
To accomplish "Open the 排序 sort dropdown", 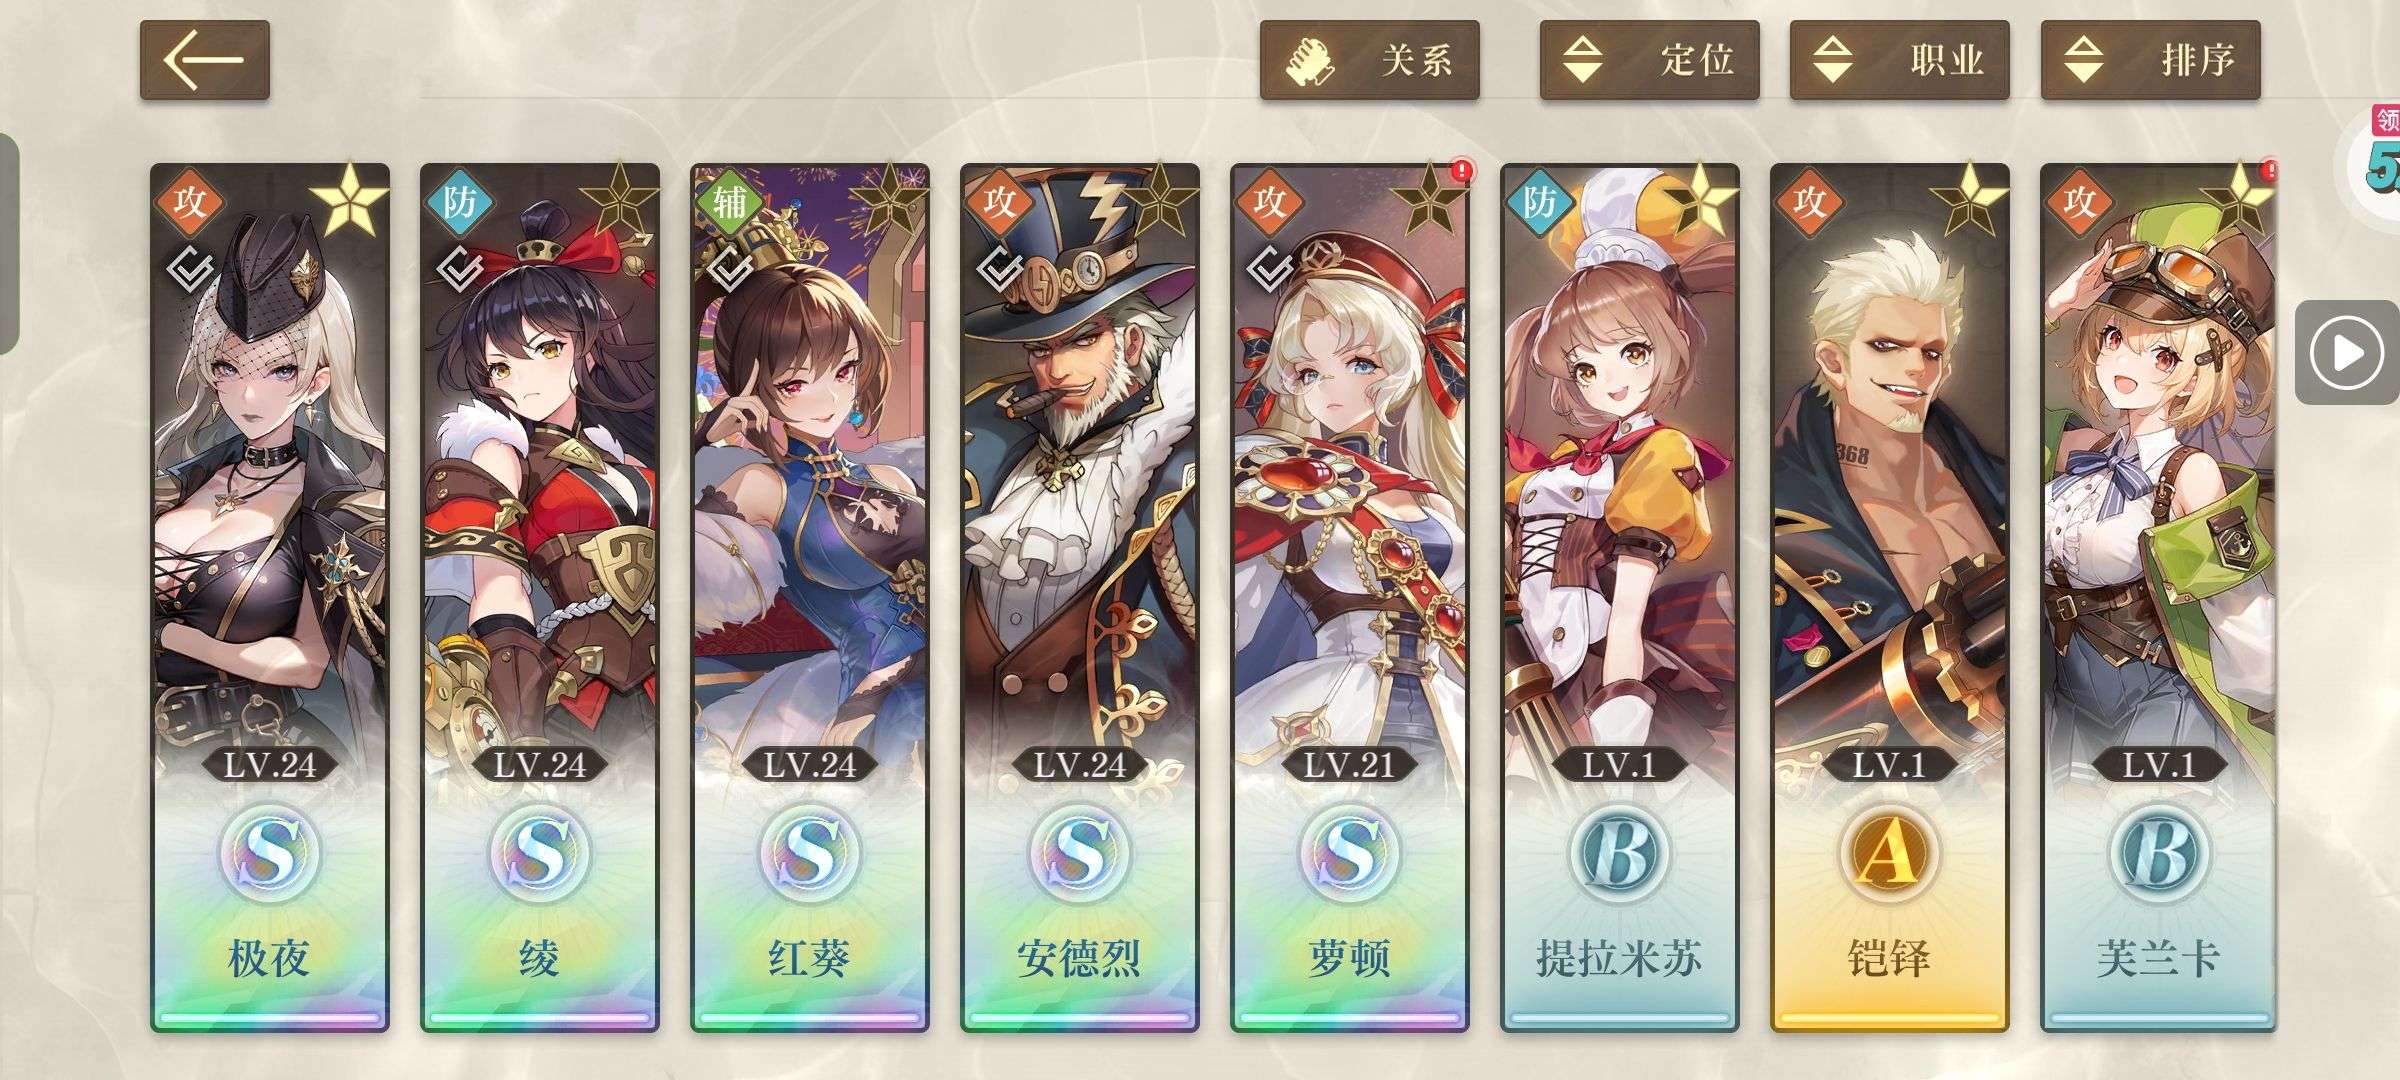I will tap(2150, 60).
